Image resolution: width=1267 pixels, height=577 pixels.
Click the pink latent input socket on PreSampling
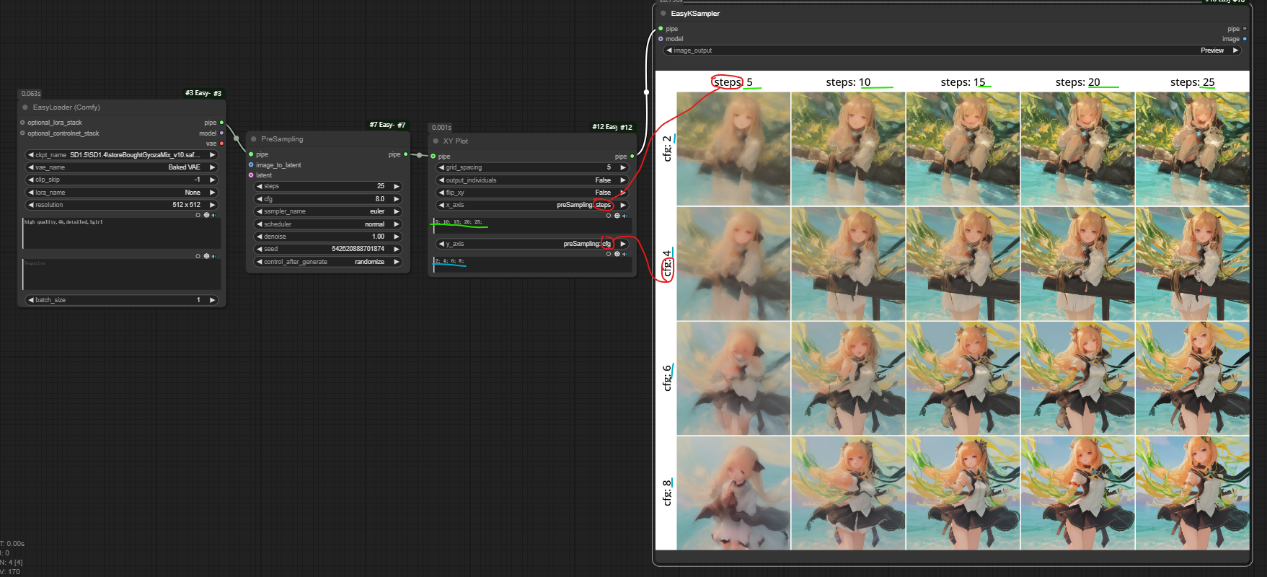[251, 175]
